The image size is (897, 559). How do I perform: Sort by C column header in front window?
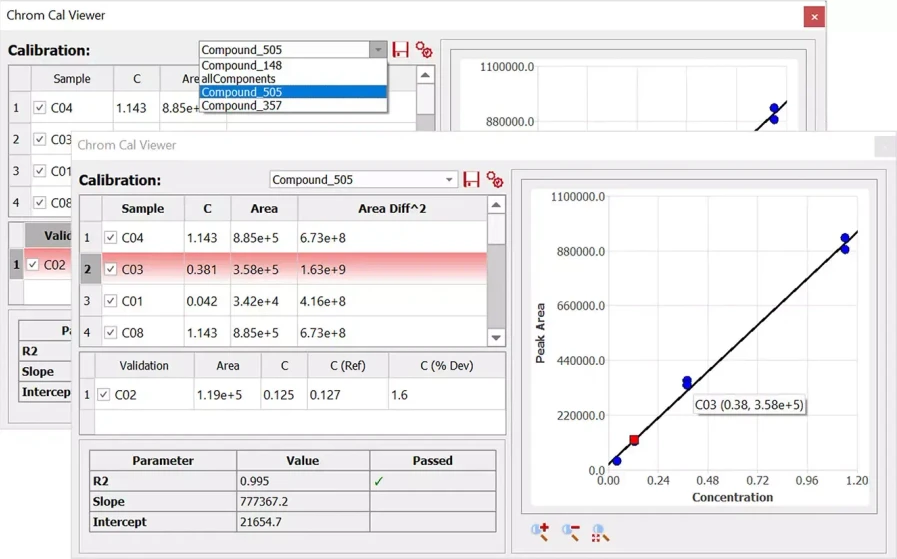coord(208,209)
